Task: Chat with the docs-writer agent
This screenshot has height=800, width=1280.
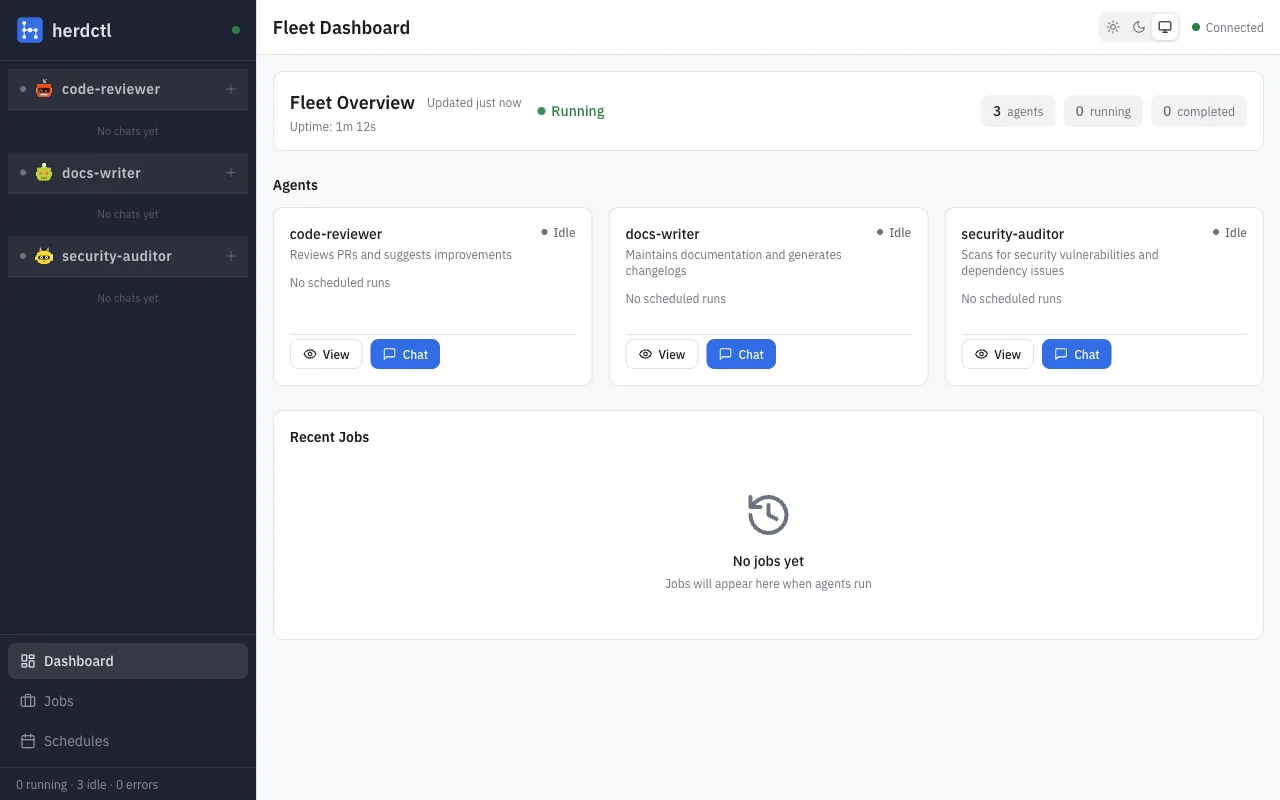Action: [x=740, y=353]
